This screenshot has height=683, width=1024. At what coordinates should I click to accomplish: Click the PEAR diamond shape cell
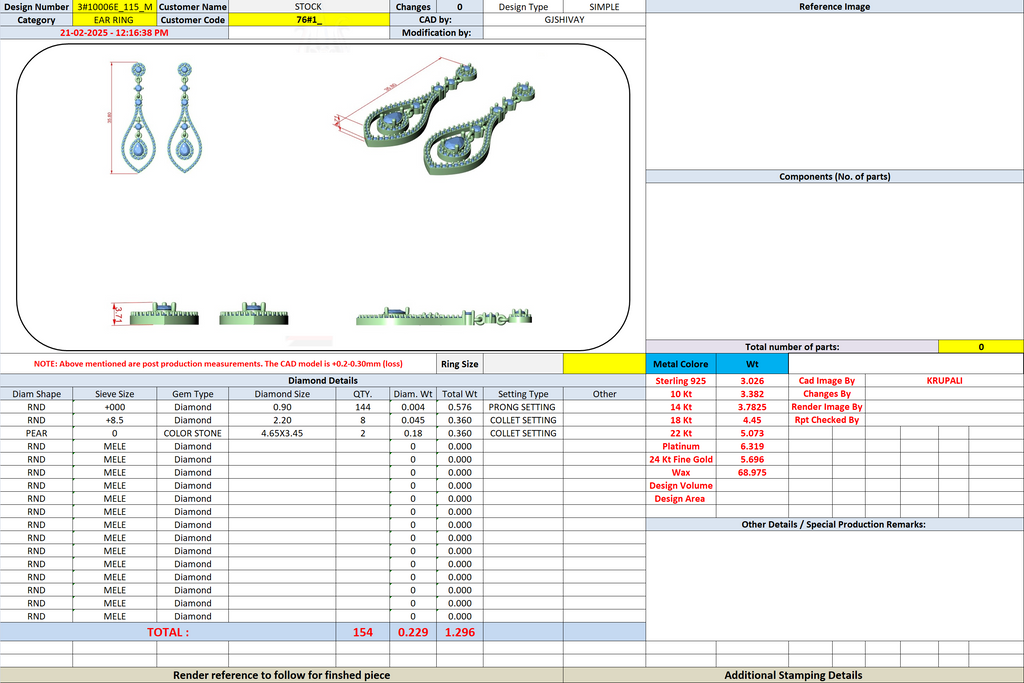pos(37,433)
